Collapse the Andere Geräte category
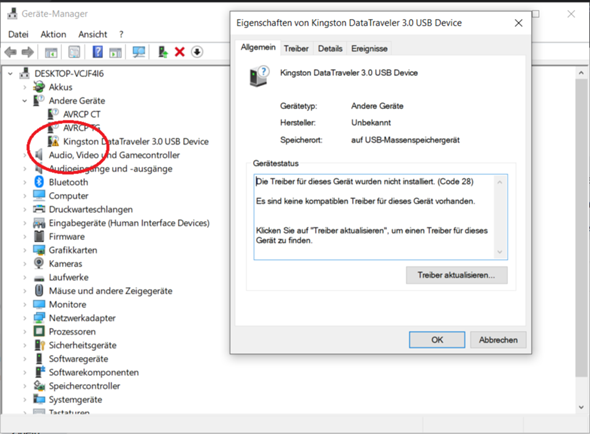Image resolution: width=590 pixels, height=434 pixels. coord(25,101)
